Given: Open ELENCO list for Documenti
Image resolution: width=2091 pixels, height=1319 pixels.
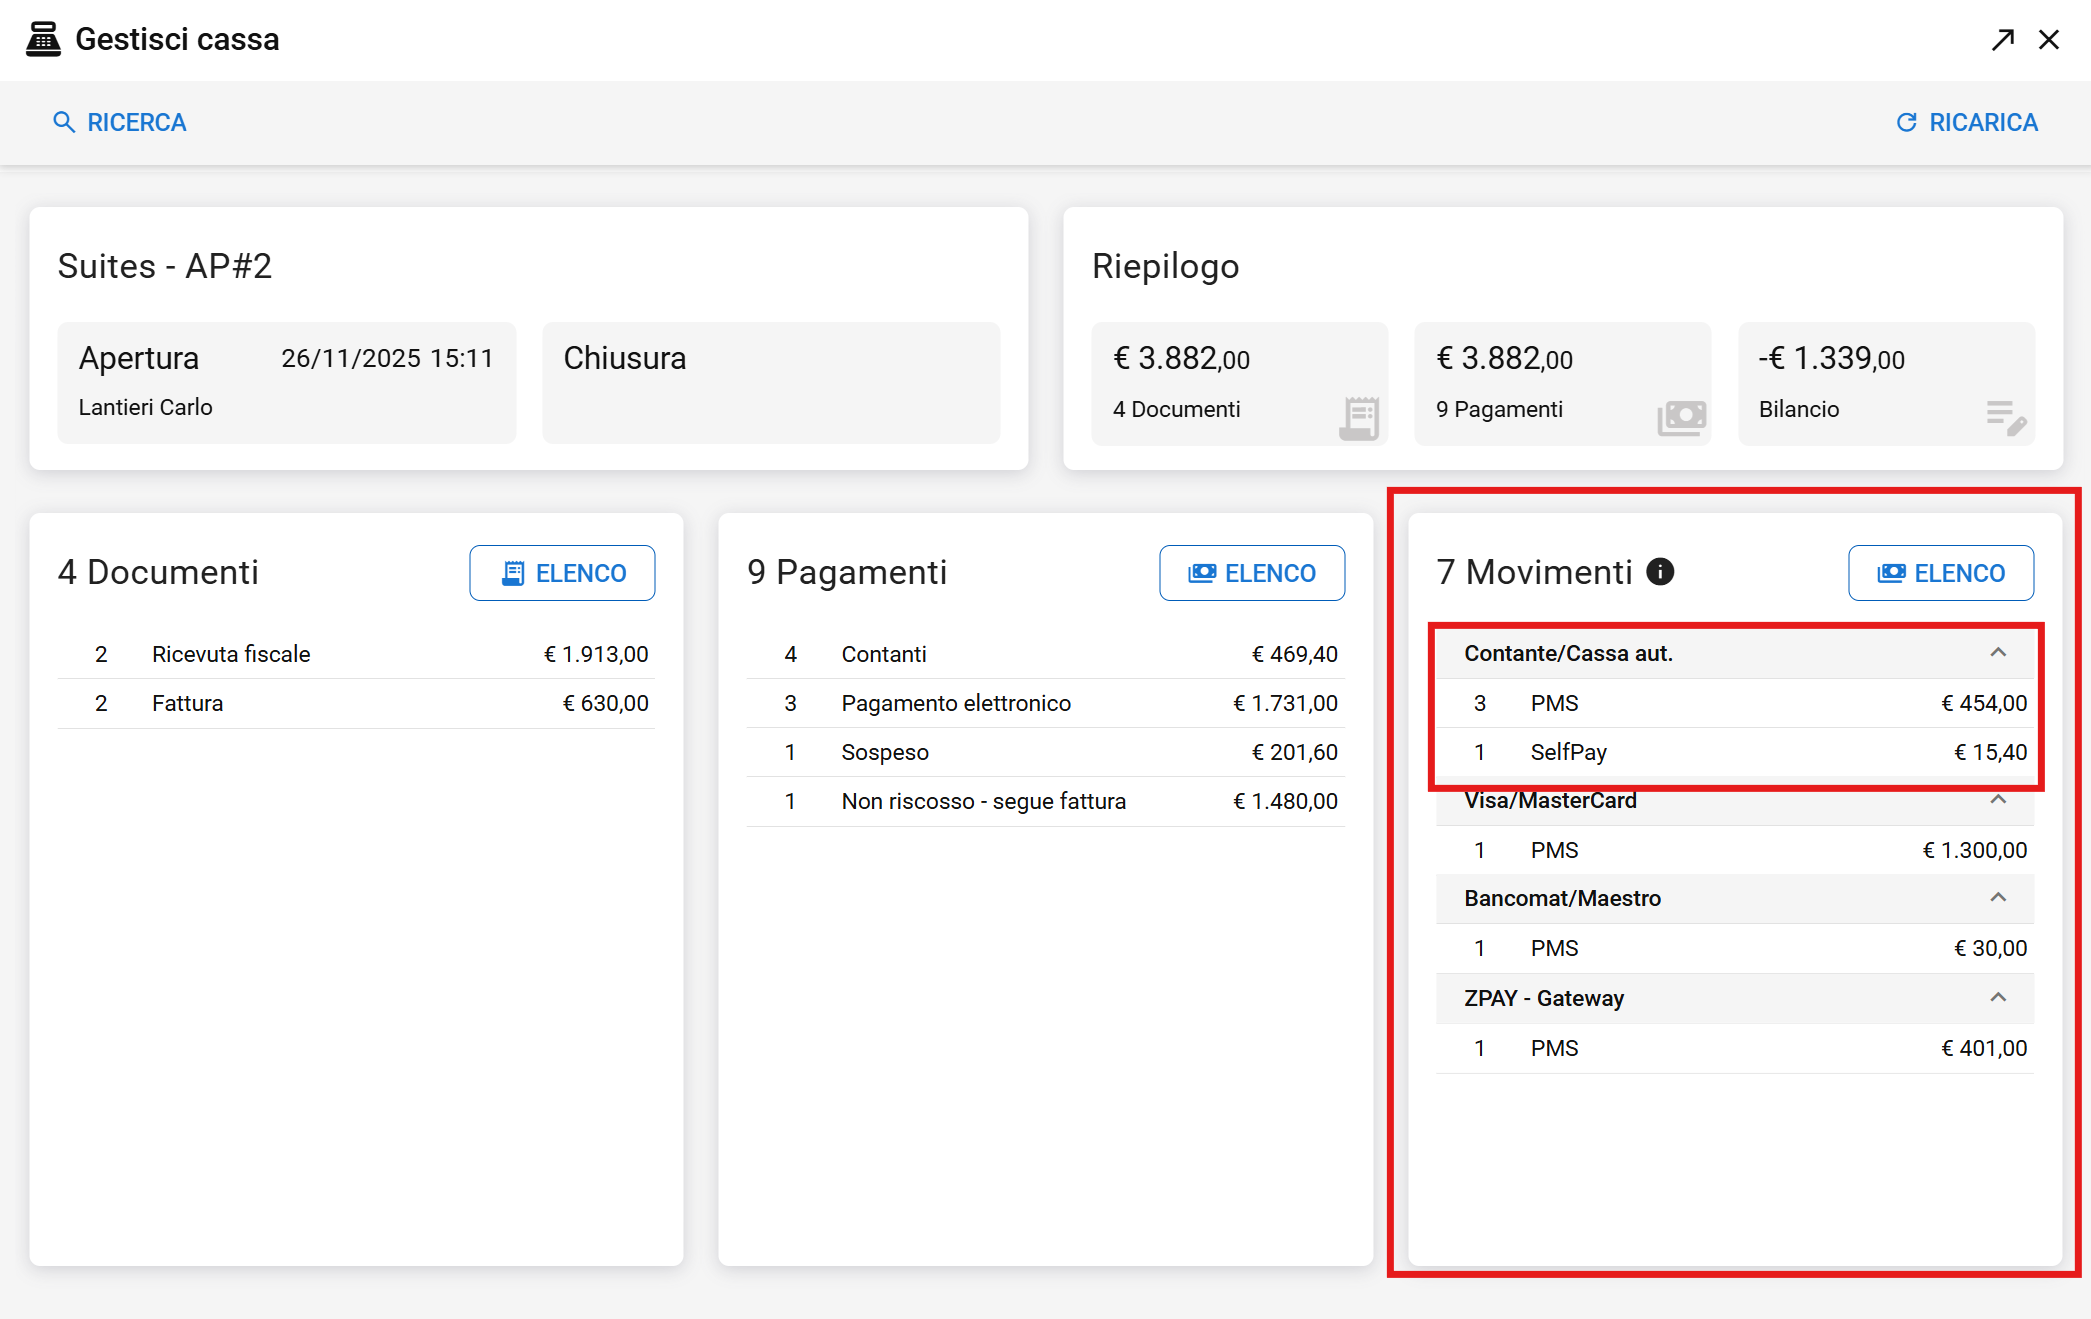Looking at the screenshot, I should click(562, 573).
